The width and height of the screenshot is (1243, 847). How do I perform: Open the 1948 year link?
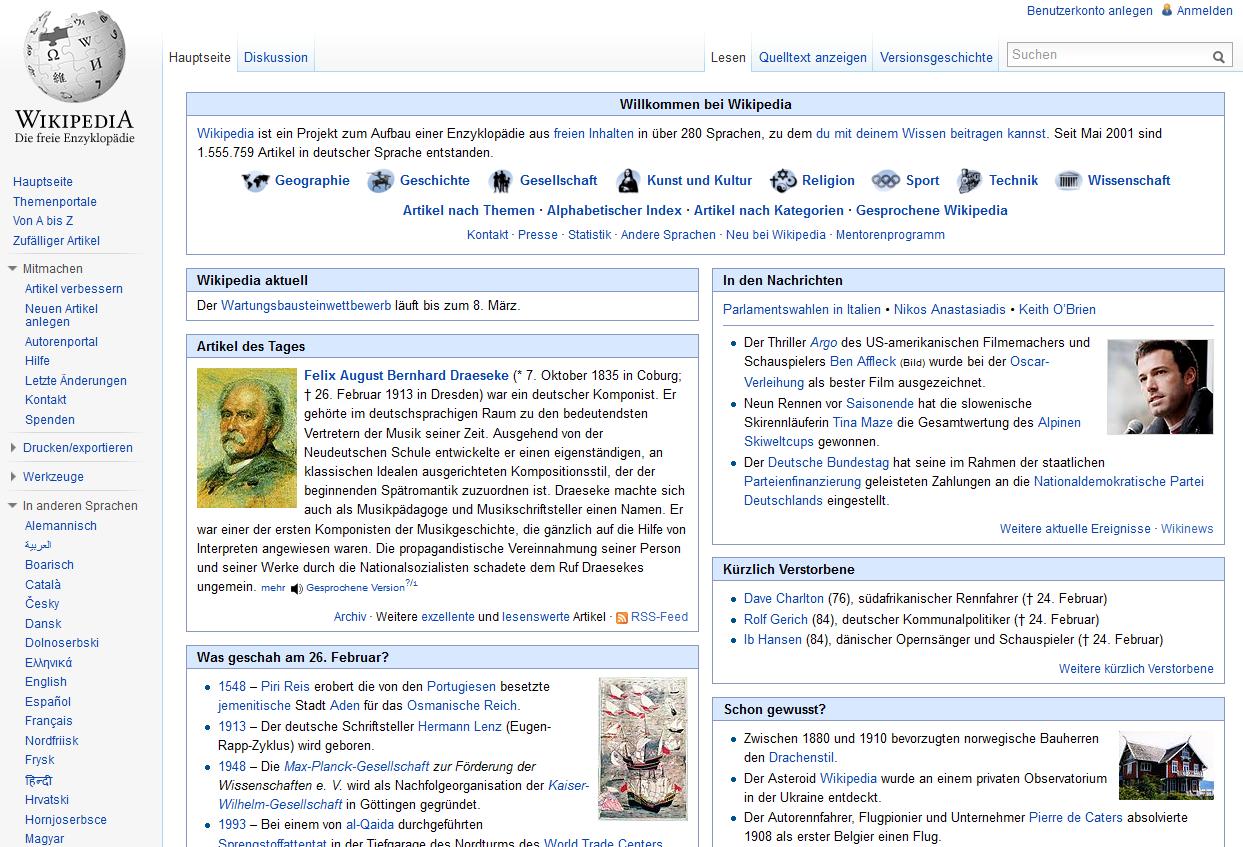point(232,767)
